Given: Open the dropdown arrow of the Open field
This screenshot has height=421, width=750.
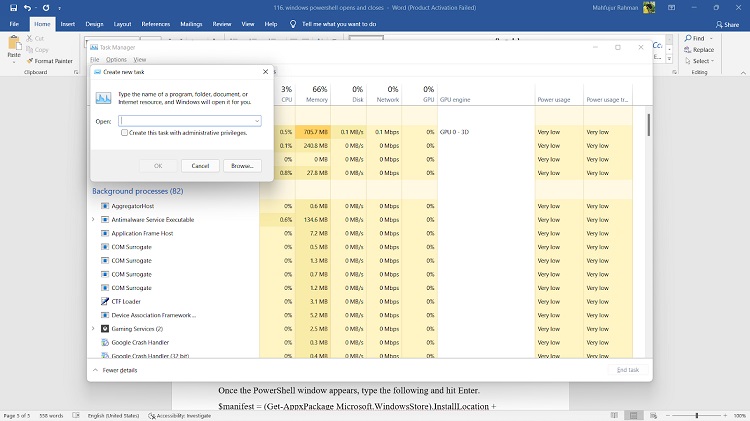Looking at the screenshot, I should [x=257, y=121].
